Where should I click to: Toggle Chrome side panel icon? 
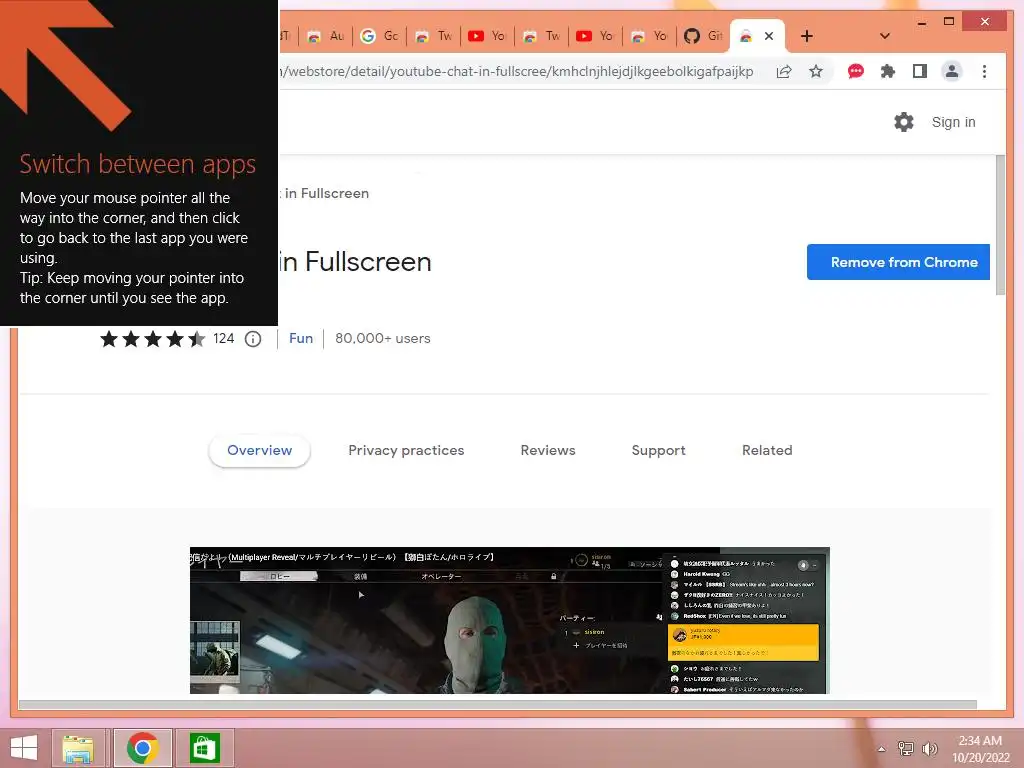(x=920, y=71)
